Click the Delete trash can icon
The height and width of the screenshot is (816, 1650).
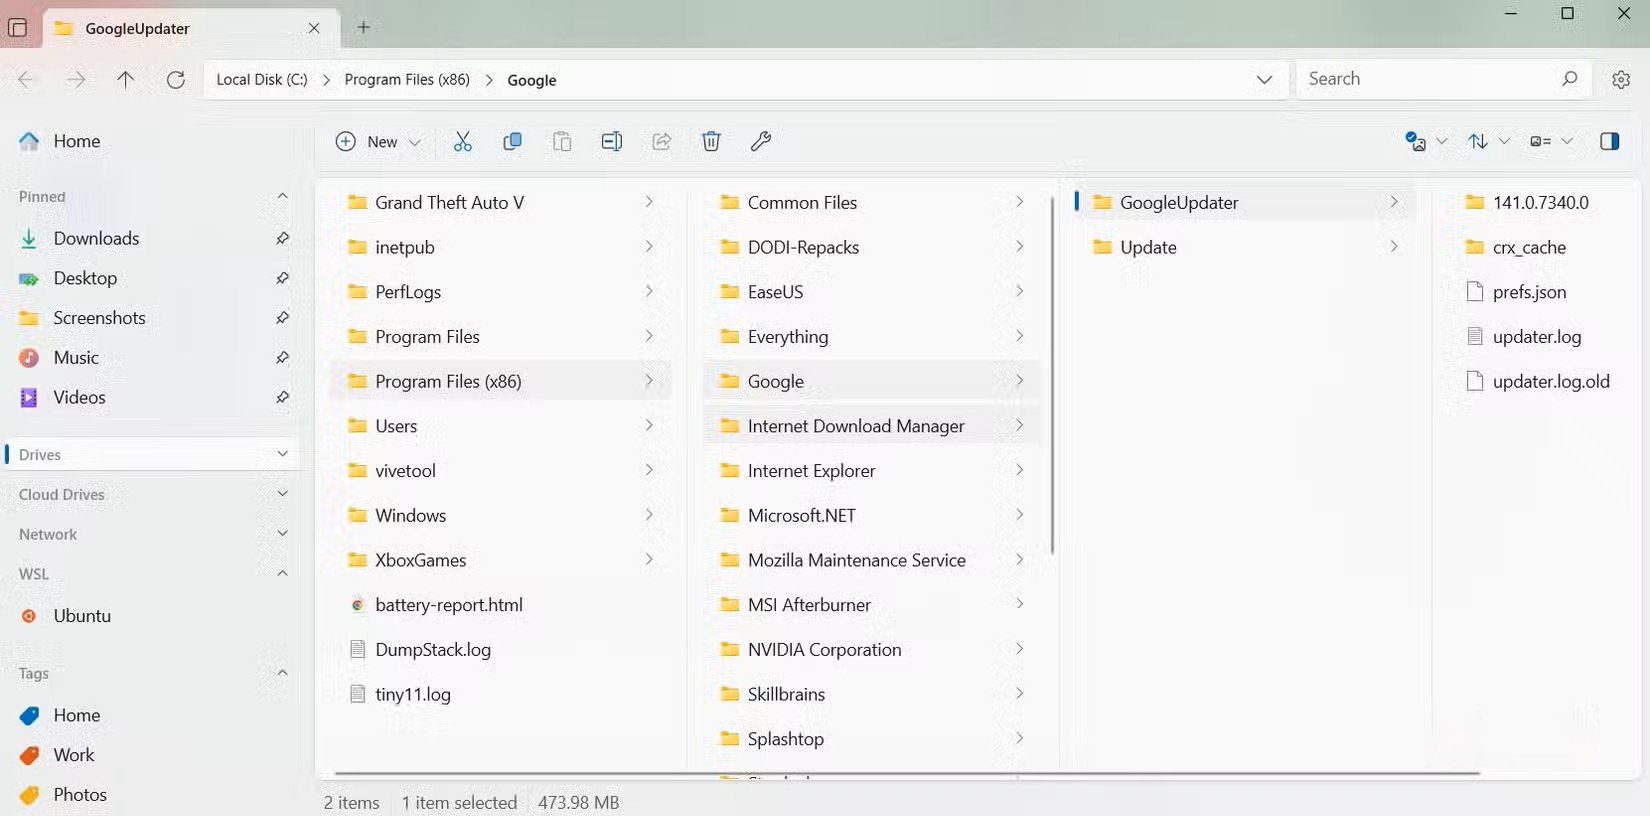pyautogui.click(x=711, y=142)
